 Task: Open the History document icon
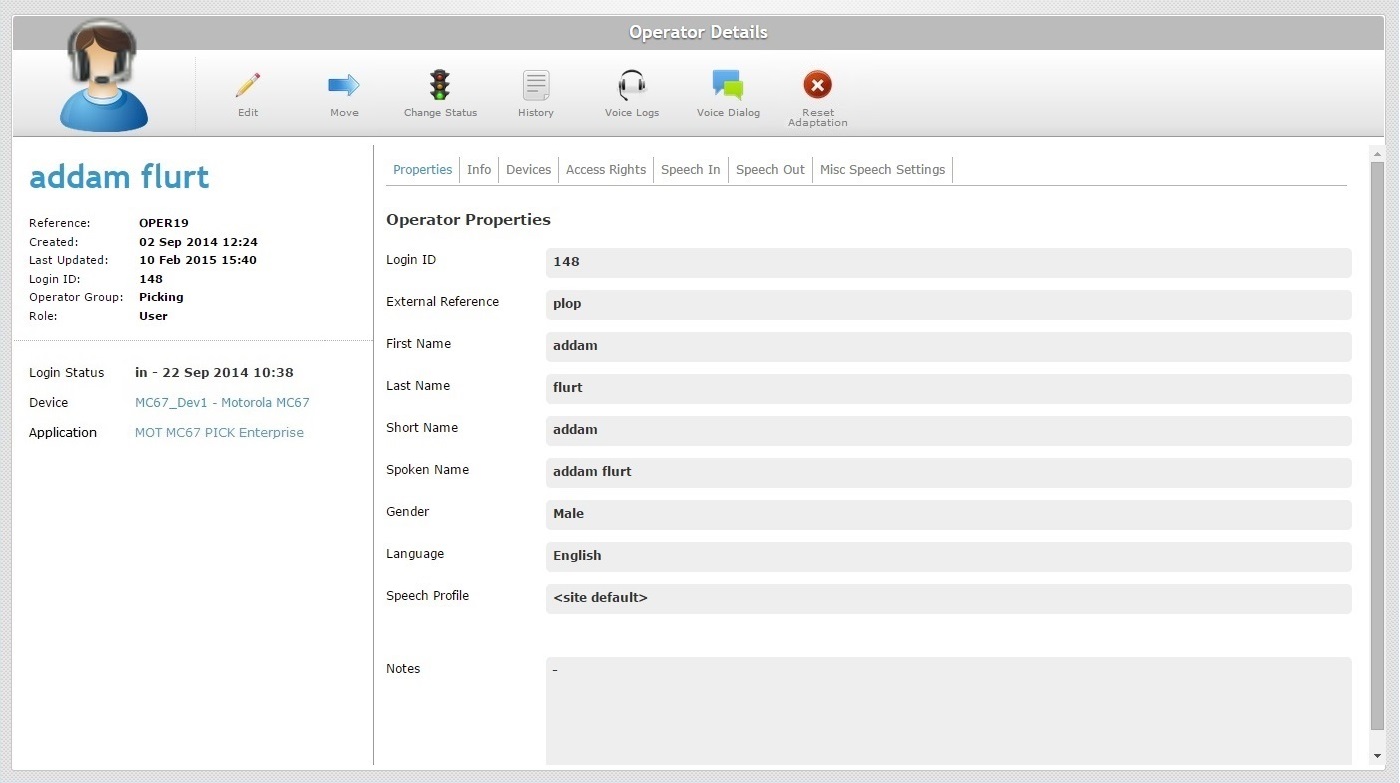click(536, 85)
